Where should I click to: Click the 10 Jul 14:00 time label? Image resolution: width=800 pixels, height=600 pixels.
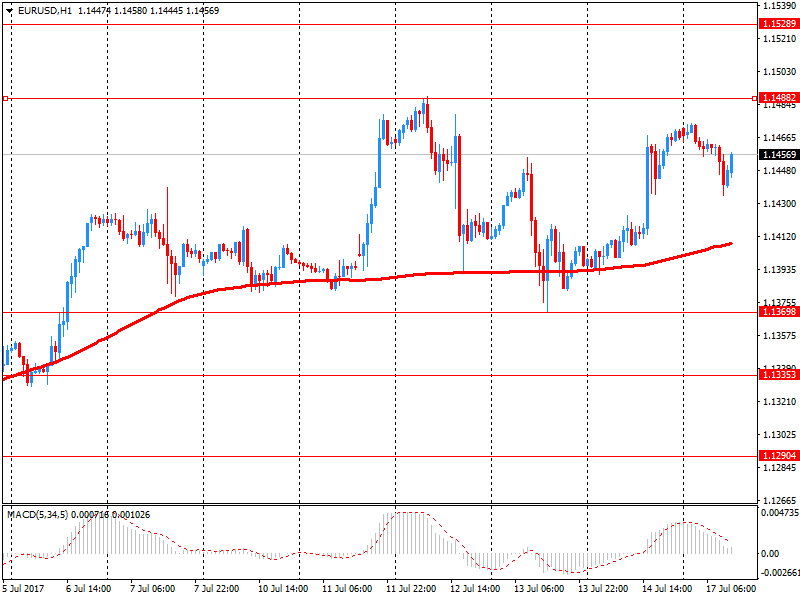tap(283, 589)
